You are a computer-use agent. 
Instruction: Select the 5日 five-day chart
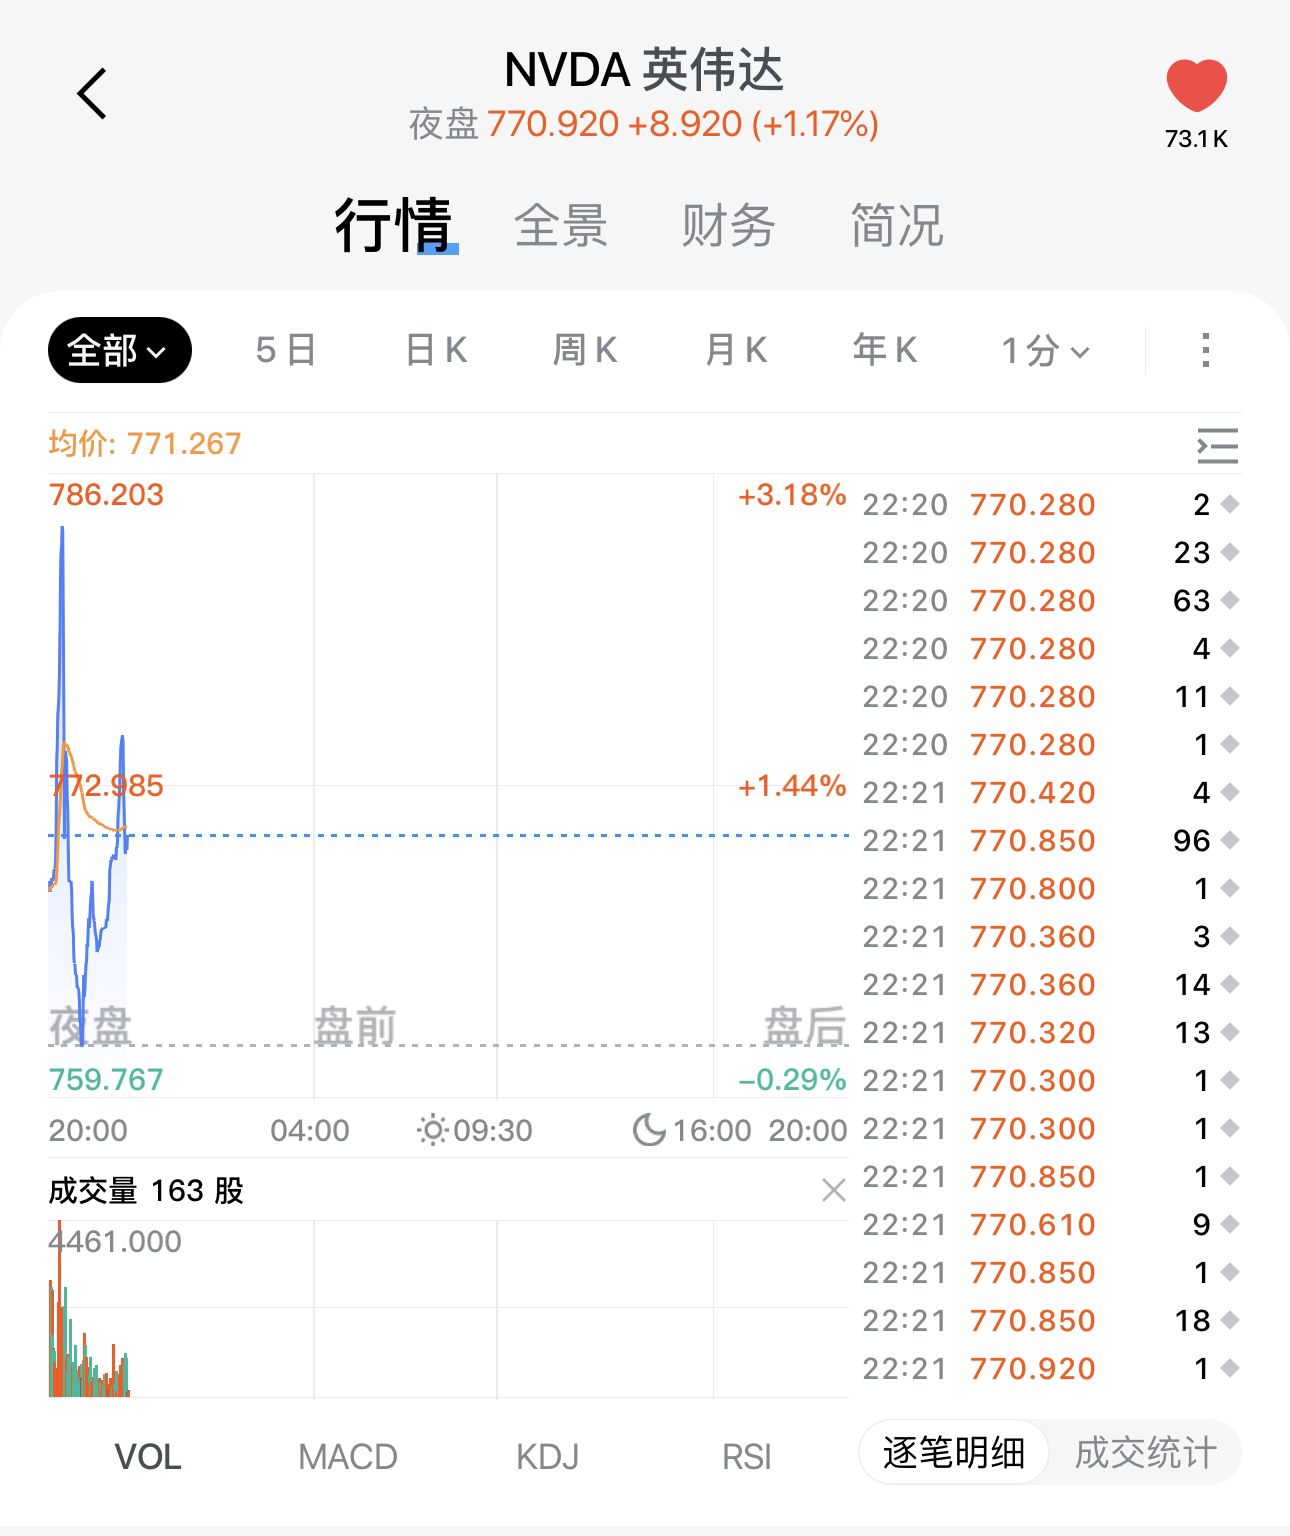tap(285, 350)
